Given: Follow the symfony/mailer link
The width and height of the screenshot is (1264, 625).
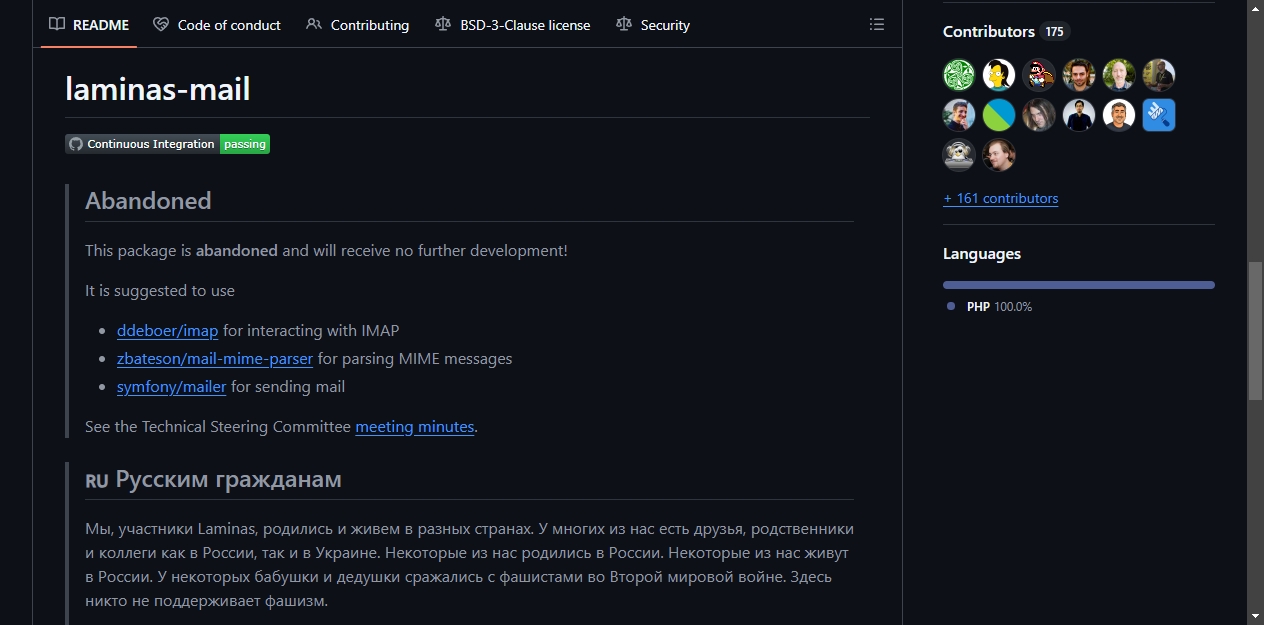Looking at the screenshot, I should [x=172, y=387].
